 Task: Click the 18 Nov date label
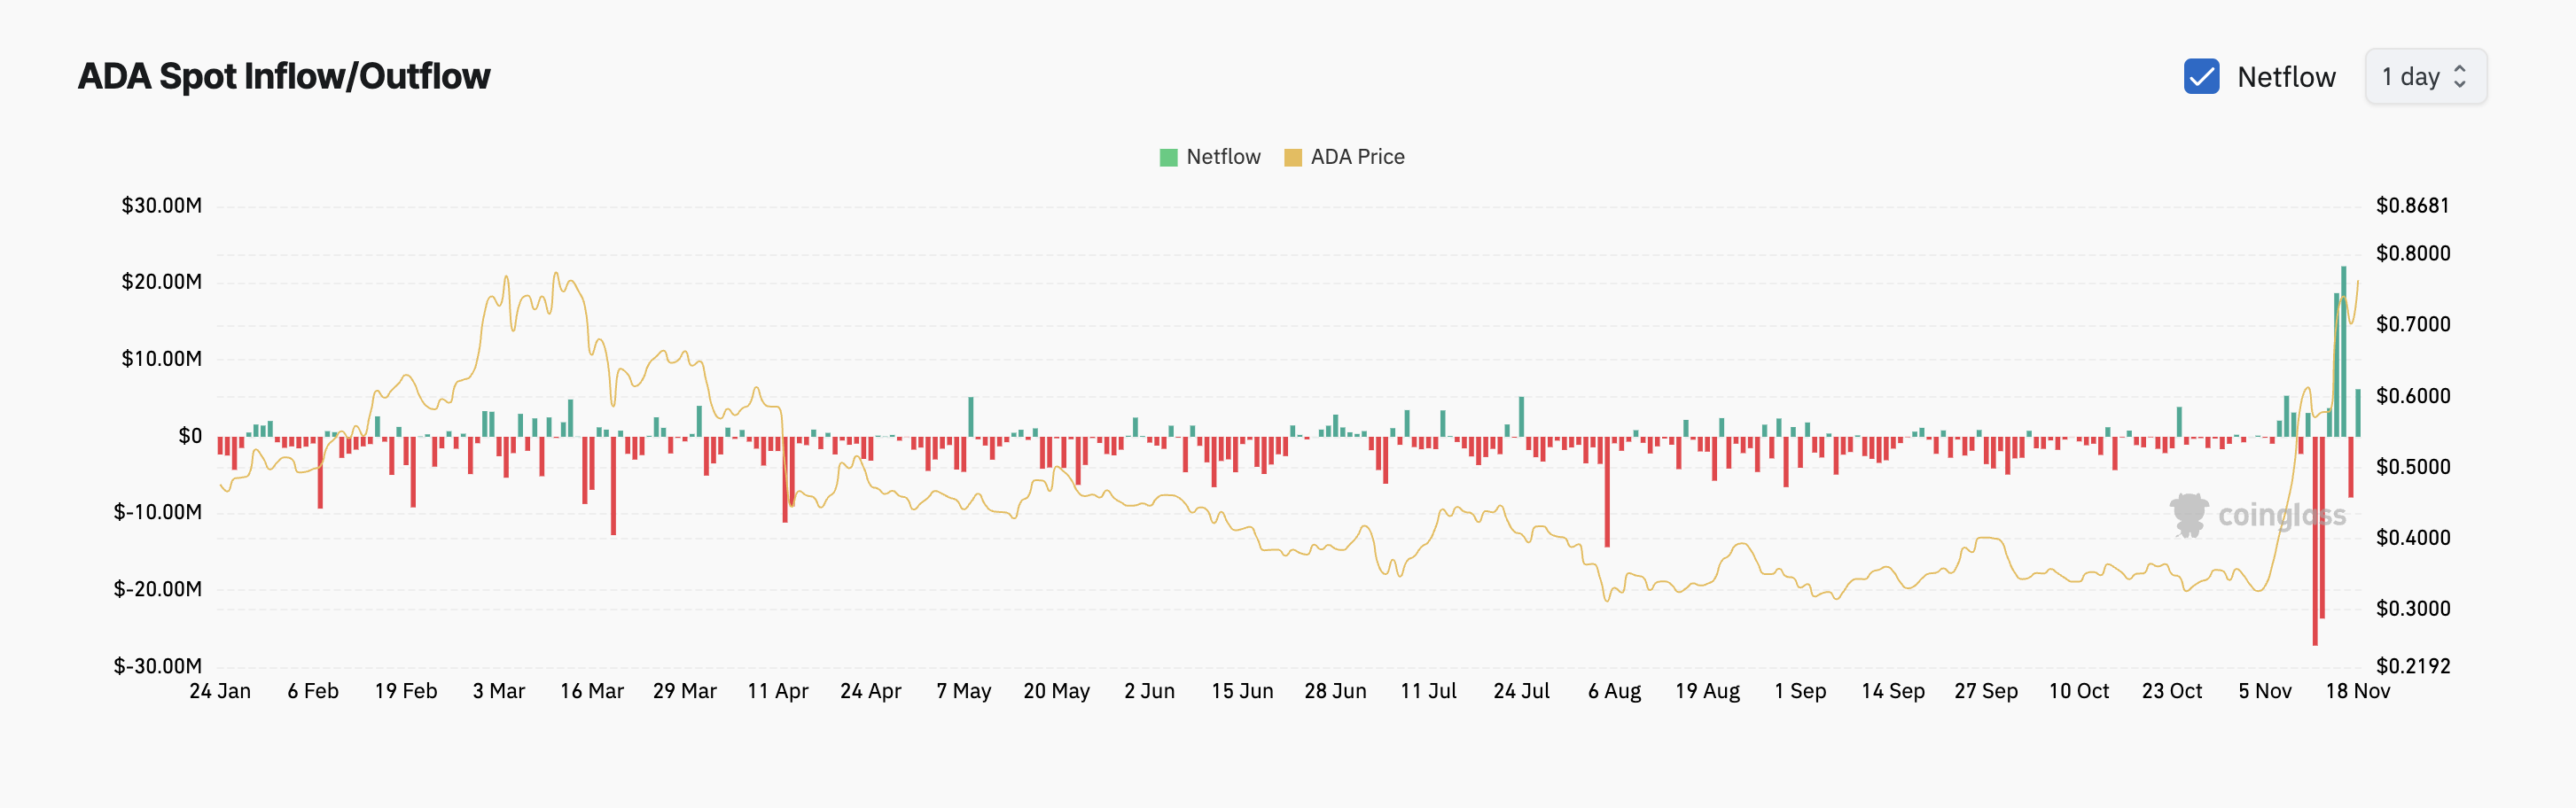[2357, 691]
